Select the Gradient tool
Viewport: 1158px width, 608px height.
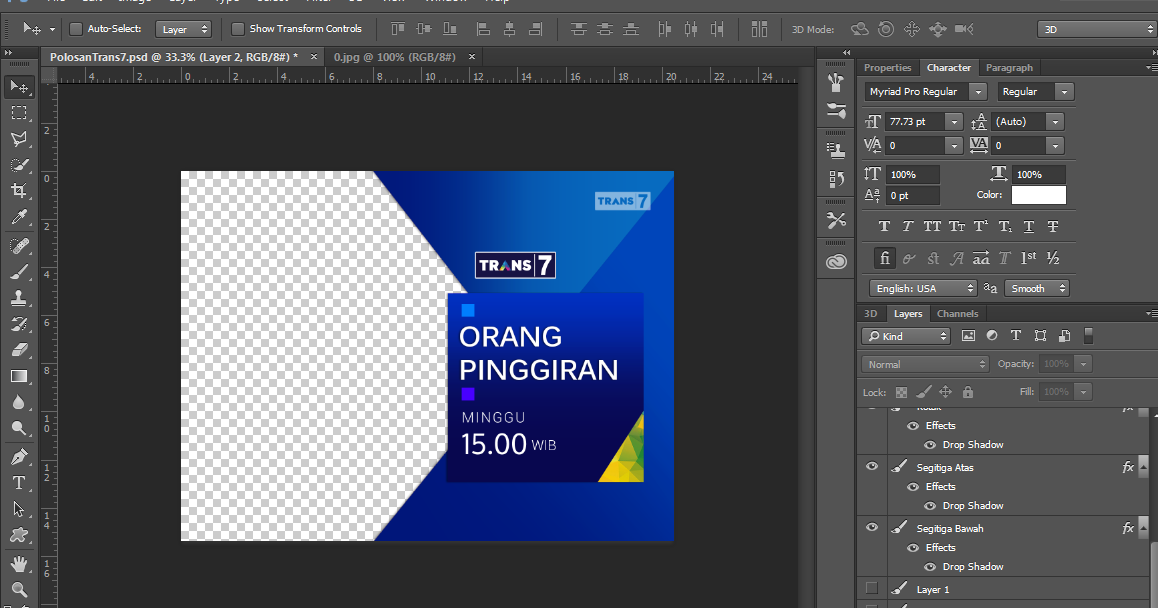click(x=19, y=376)
